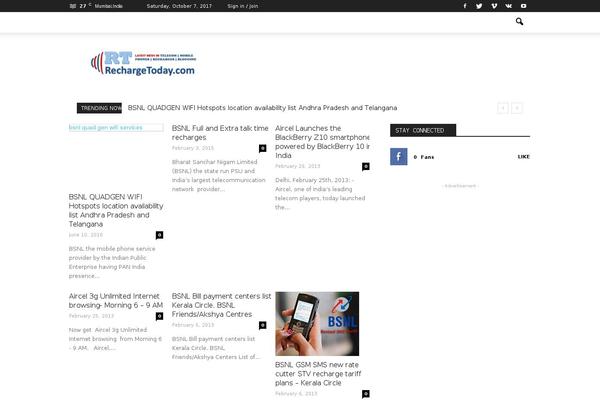The image size is (600, 400).
Task: Open the trending BSNL QUADGEN WIFI ticker headline
Action: (262, 108)
